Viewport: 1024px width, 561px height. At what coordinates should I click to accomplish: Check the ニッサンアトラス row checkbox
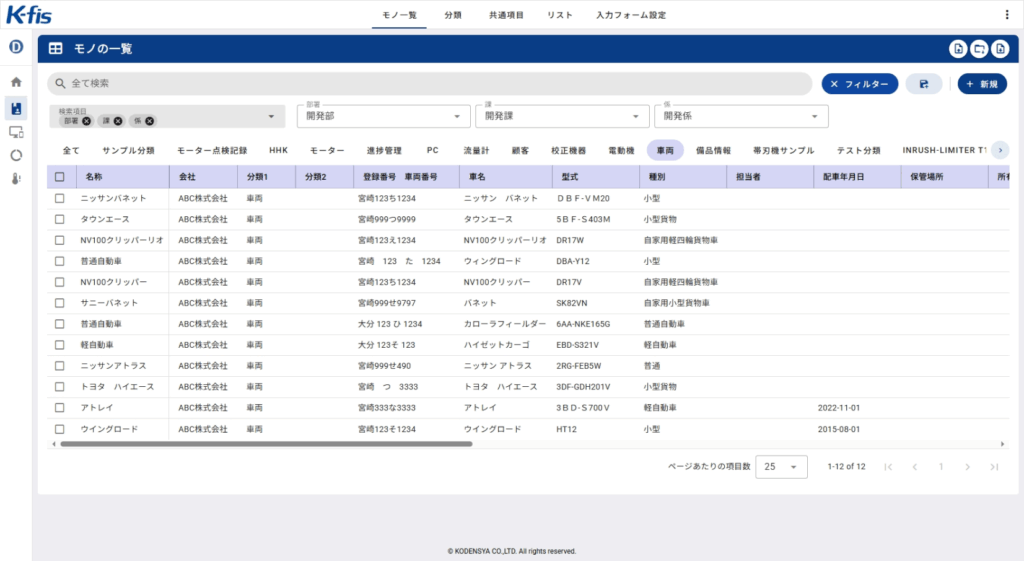(60, 366)
